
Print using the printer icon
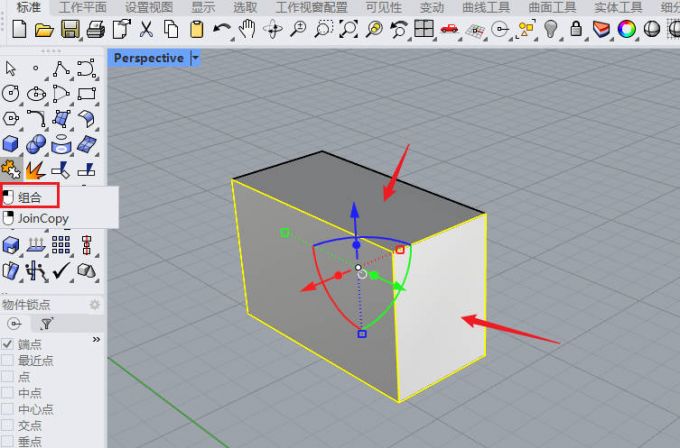95,30
